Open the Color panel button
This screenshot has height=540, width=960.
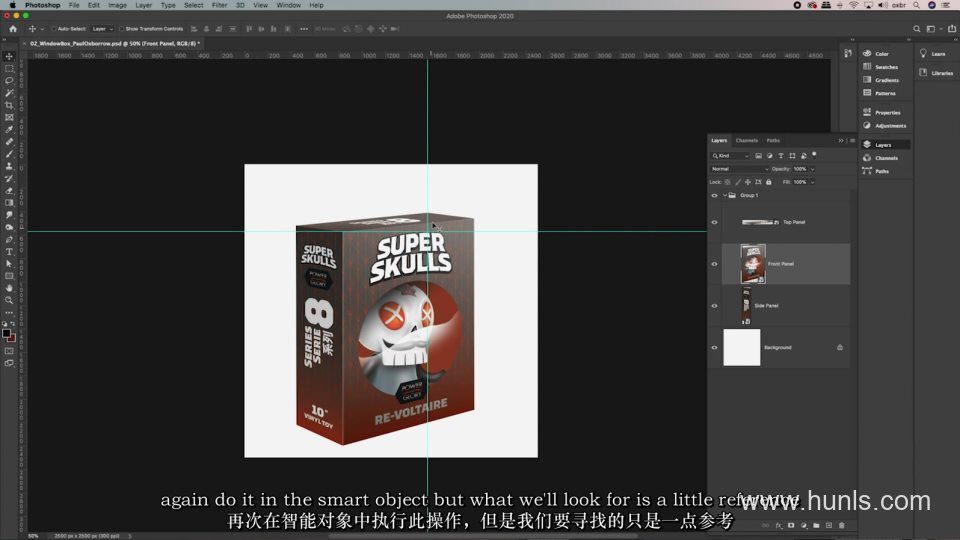tap(882, 54)
